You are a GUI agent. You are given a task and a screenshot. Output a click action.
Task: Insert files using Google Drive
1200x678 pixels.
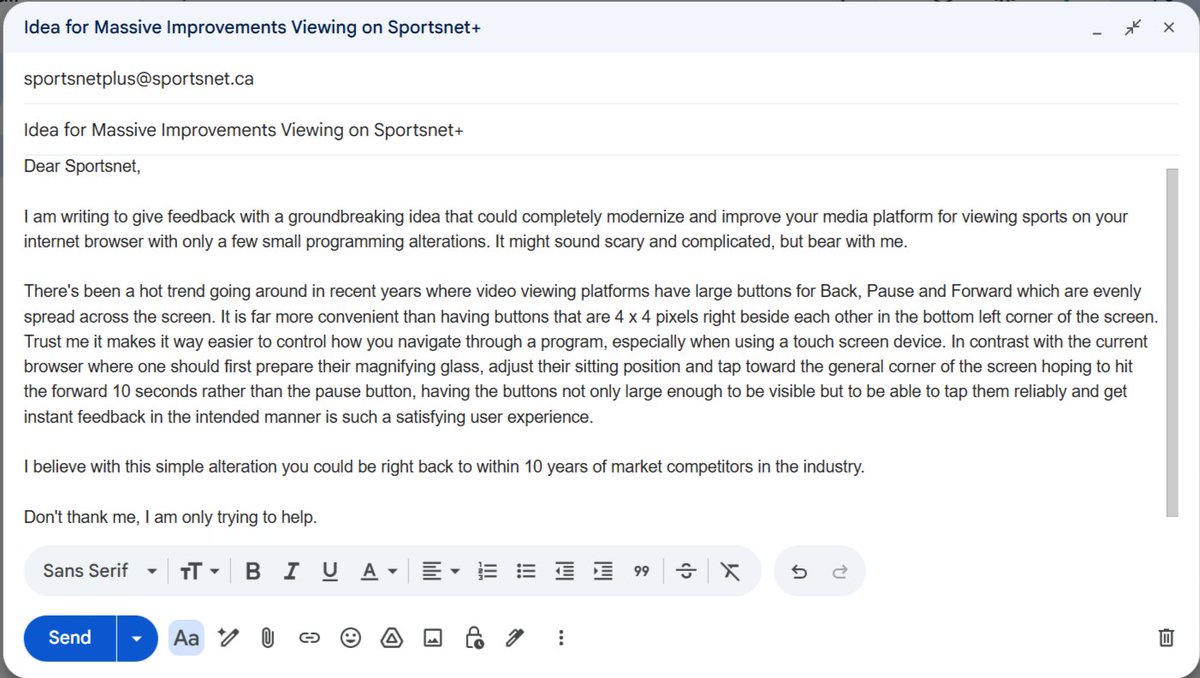click(x=391, y=637)
